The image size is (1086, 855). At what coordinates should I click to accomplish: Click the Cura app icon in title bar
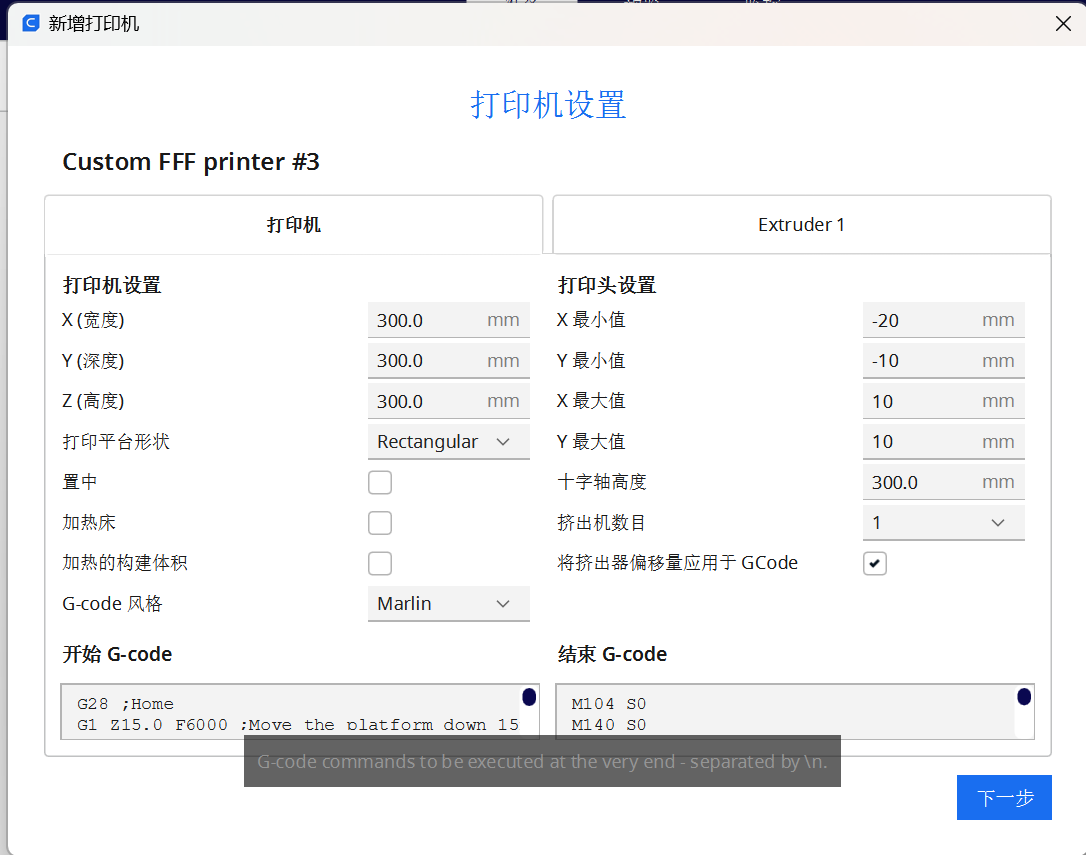point(30,23)
